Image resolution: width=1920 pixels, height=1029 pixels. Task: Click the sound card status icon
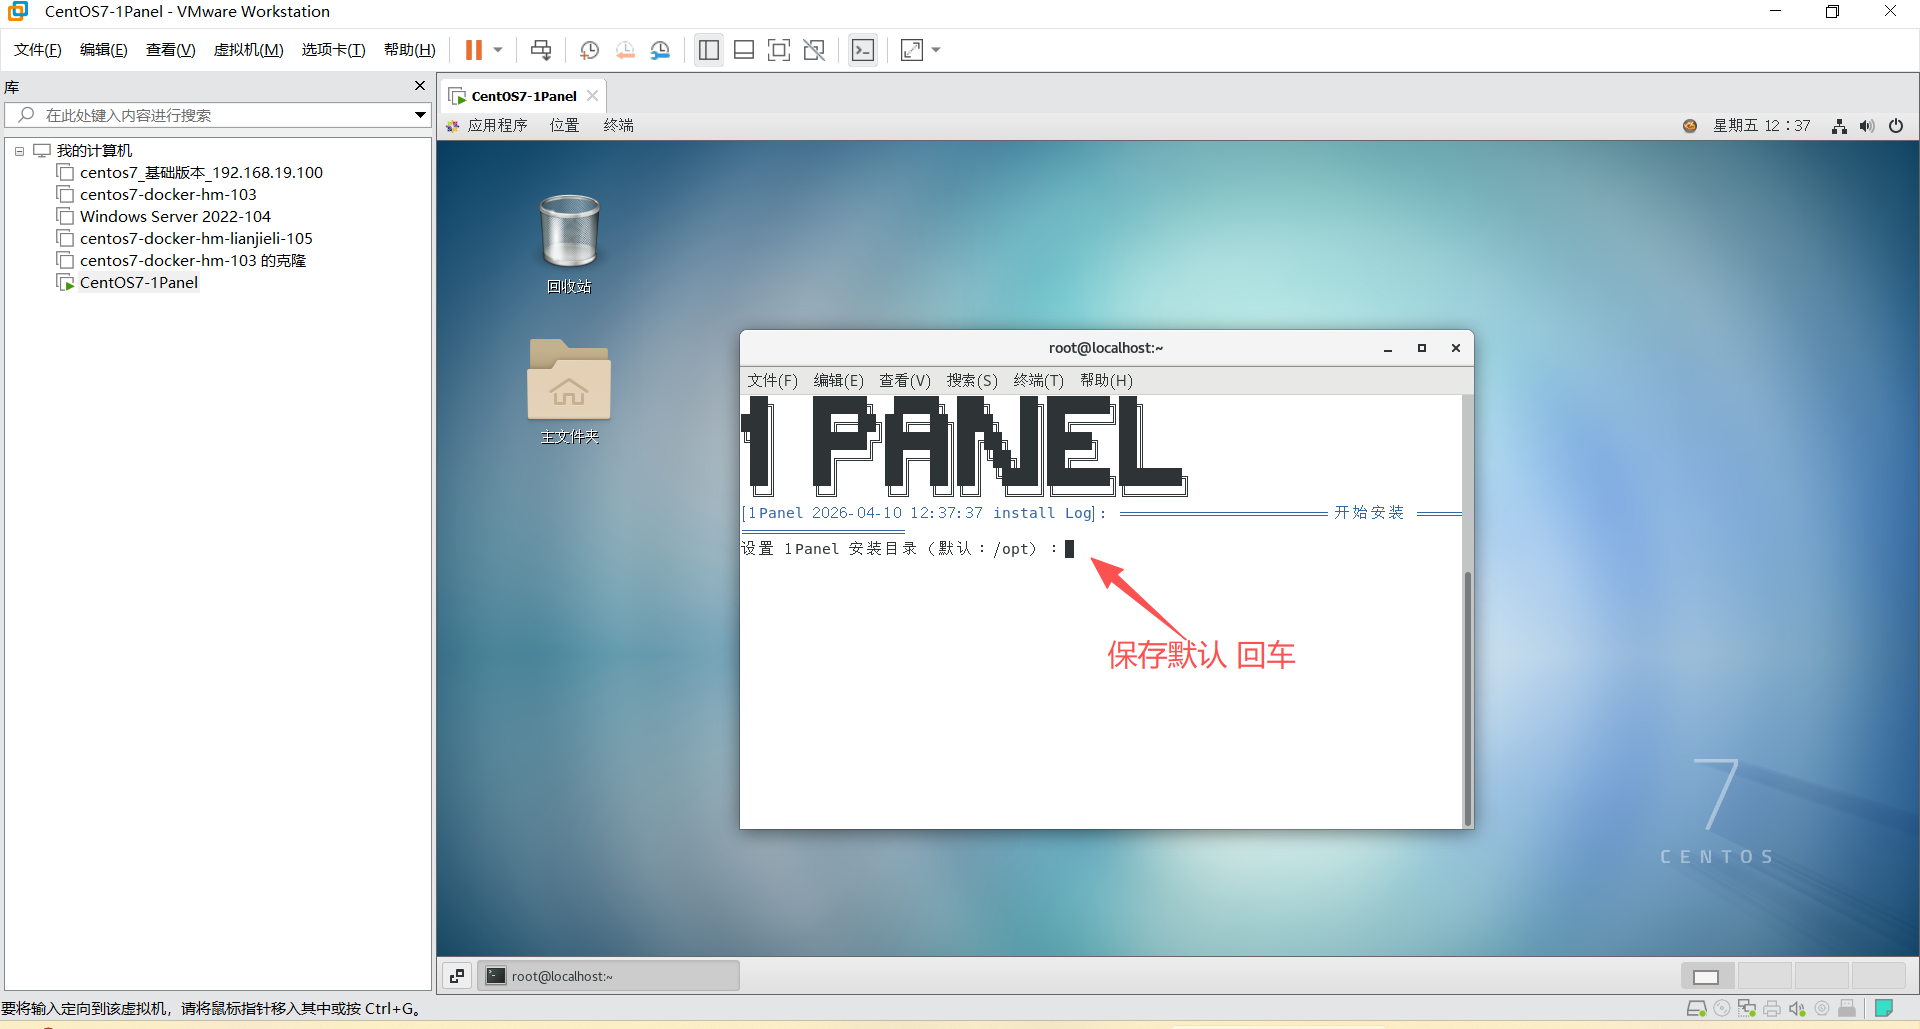1797,1008
